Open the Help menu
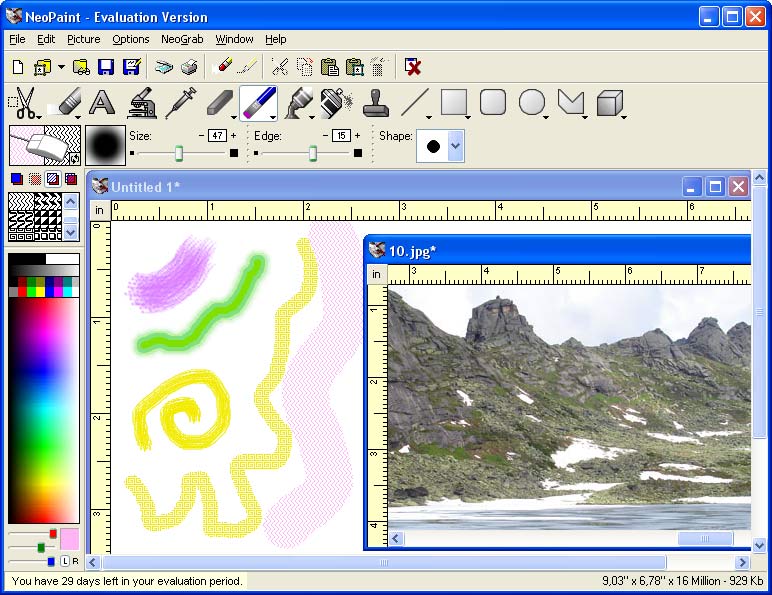772x595 pixels. (276, 39)
